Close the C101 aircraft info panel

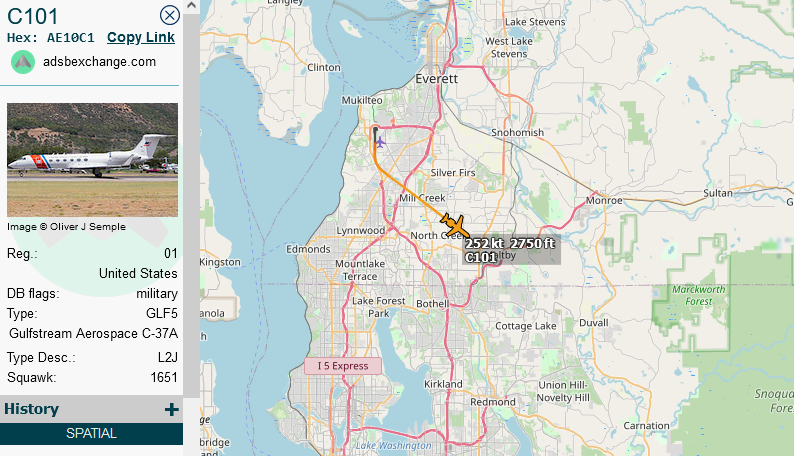(170, 15)
